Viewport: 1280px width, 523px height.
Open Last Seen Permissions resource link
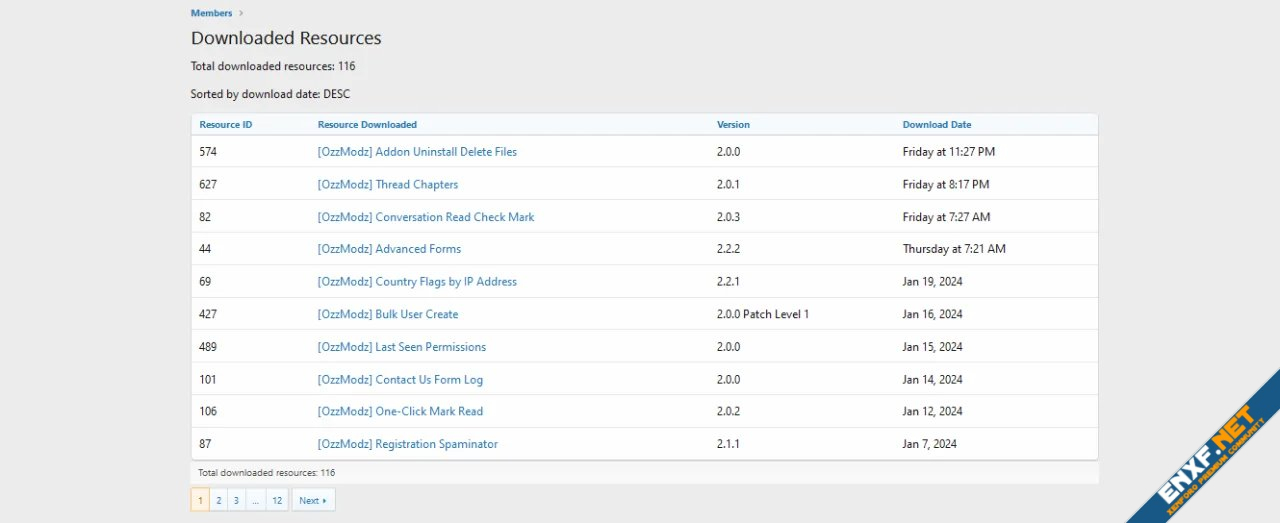402,347
